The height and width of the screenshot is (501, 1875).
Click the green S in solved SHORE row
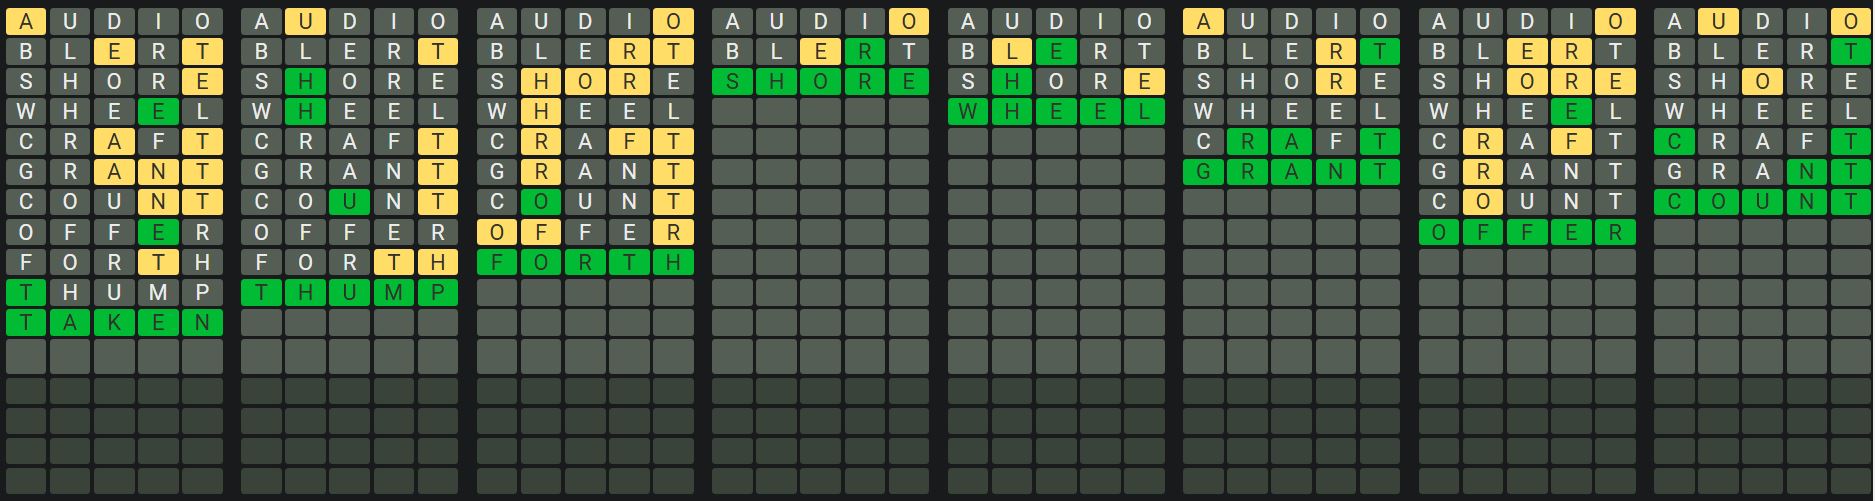733,82
